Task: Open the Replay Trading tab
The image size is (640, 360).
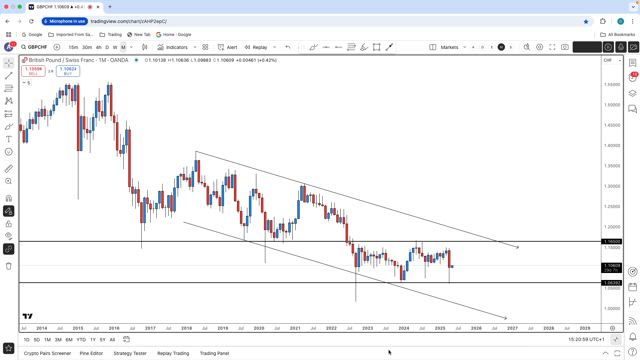Action: (x=173, y=353)
